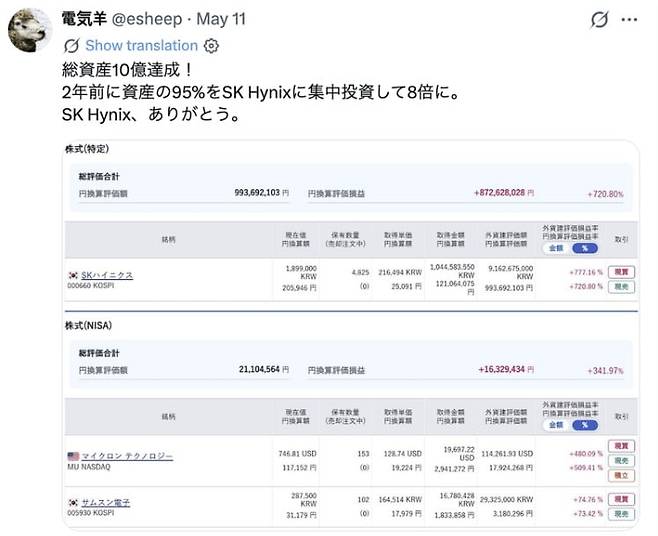Viewport: 658px width, 536px height.
Task: Click the 102 holding quantity for サムスン電子
Action: pyautogui.click(x=363, y=499)
